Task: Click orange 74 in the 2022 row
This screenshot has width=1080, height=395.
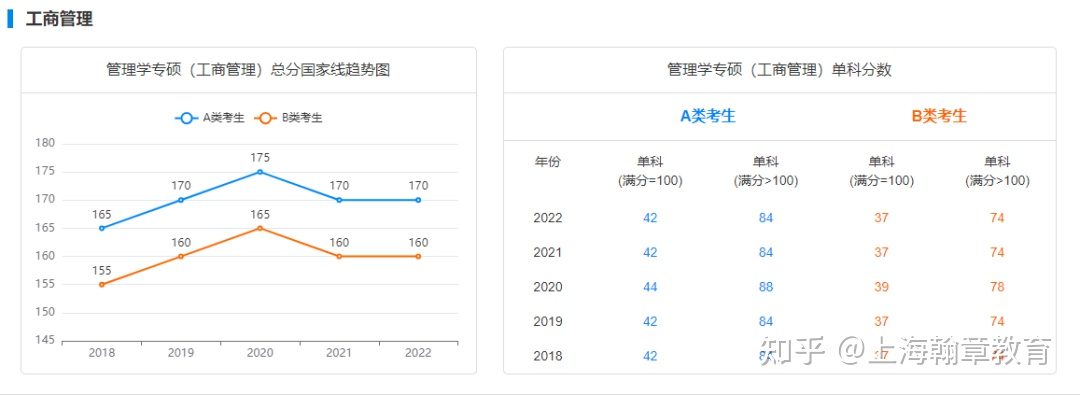Action: (997, 218)
